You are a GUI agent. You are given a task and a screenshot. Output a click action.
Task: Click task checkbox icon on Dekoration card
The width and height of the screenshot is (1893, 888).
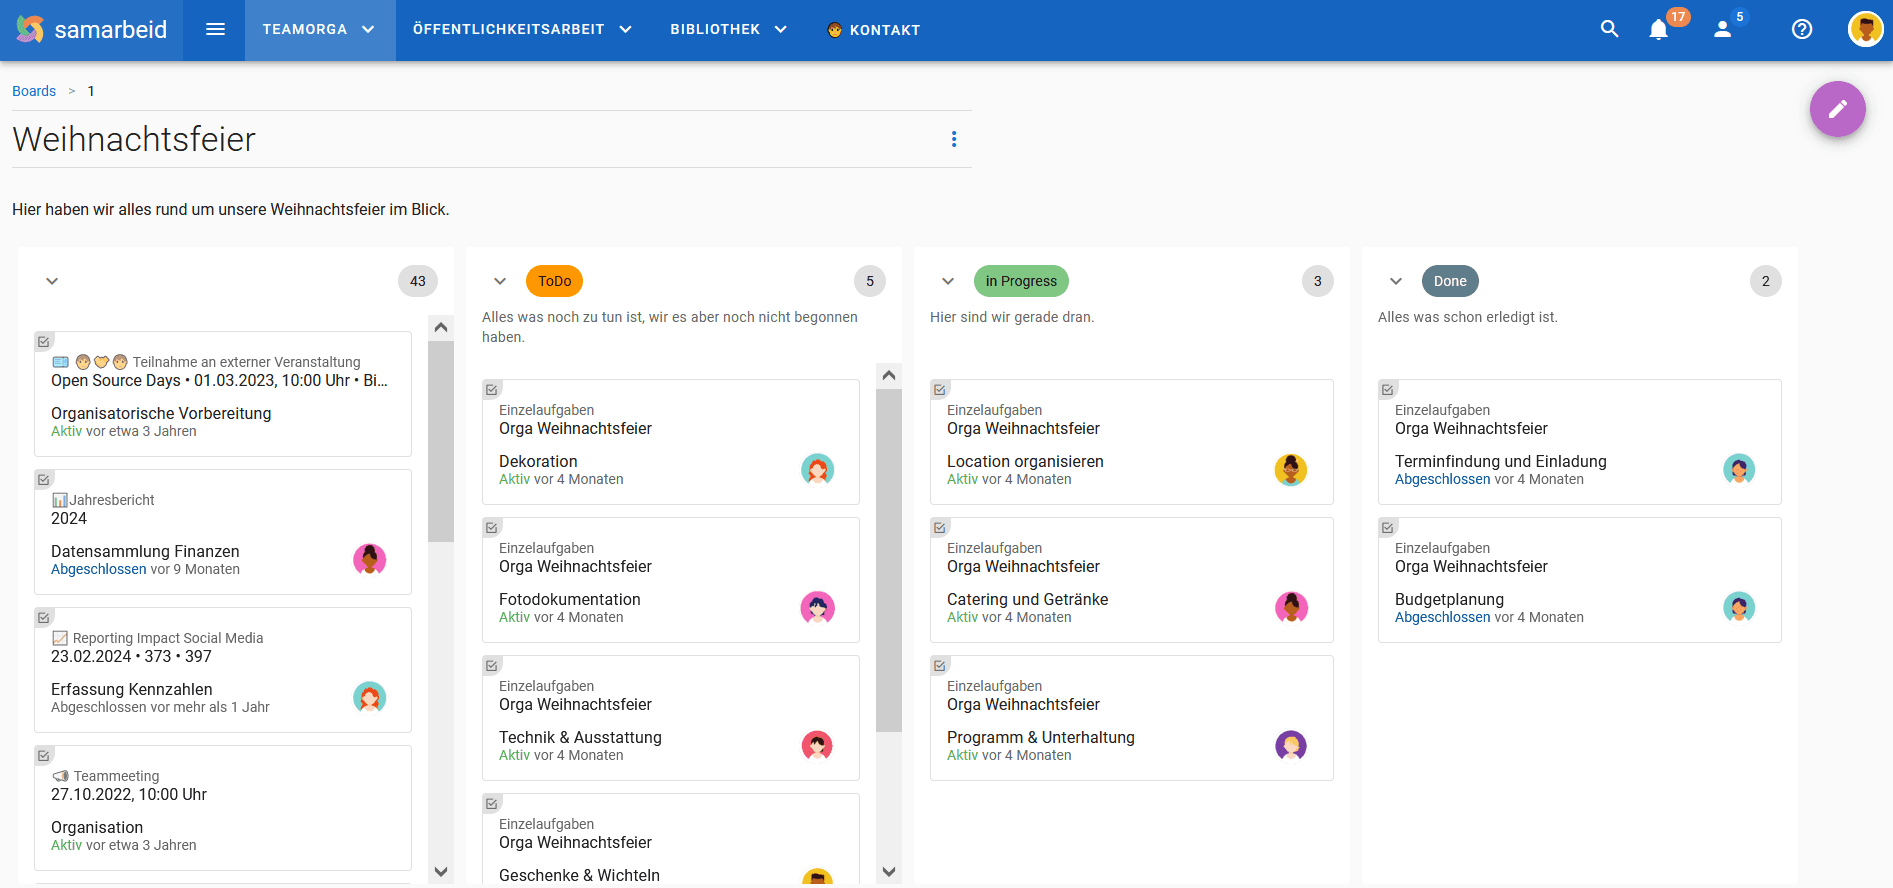492,389
